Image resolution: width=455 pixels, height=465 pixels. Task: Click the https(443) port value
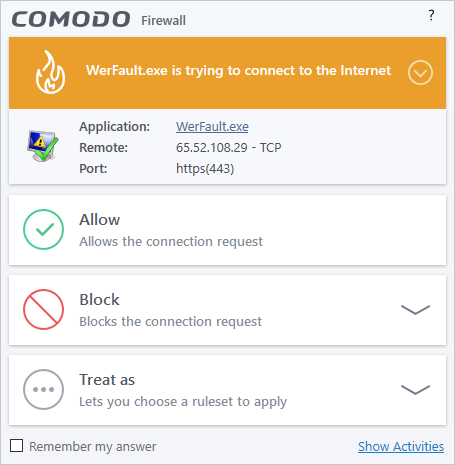205,169
